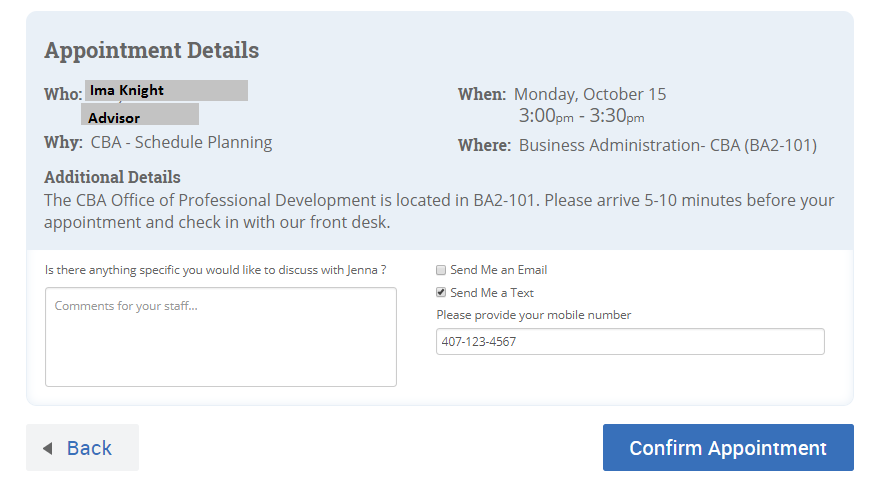
Task: Click the Additional Details subheading
Action: click(x=112, y=177)
